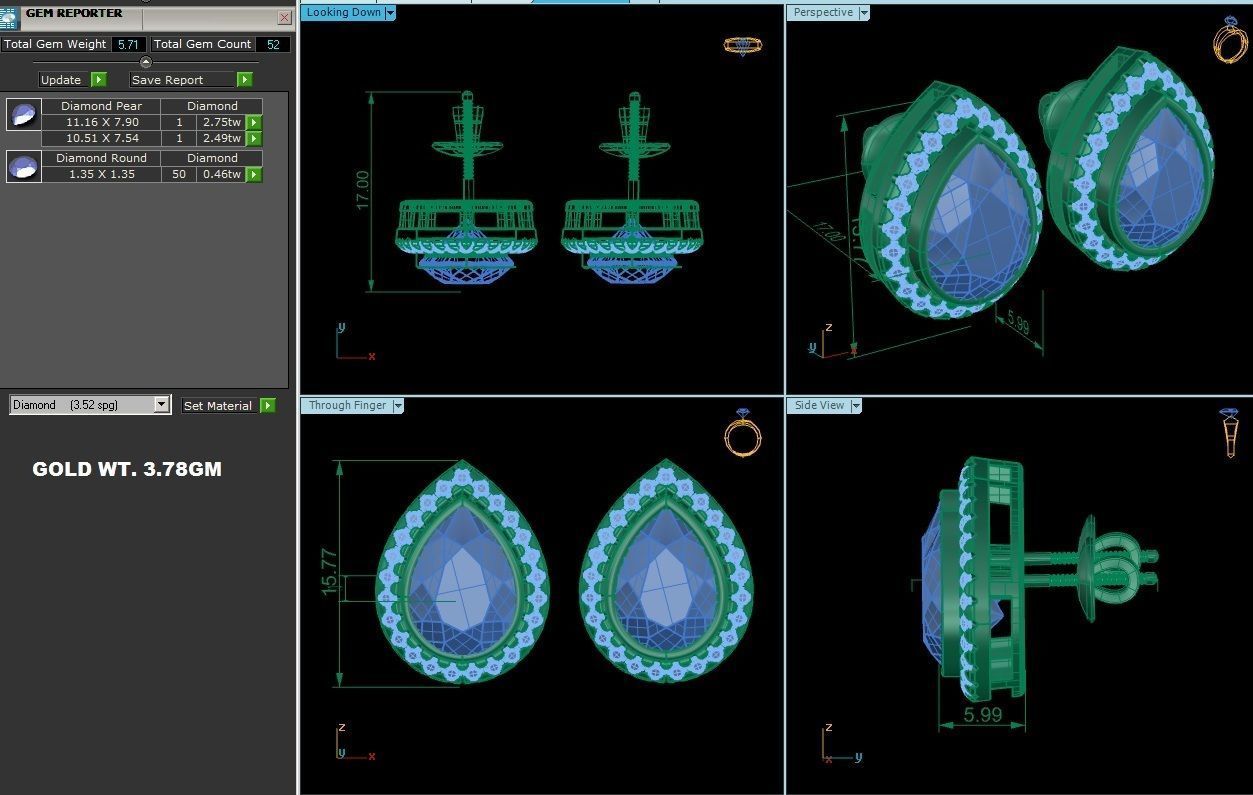Click the Total Gem Count value 52
Screen dimensions: 1253x795
pos(273,44)
